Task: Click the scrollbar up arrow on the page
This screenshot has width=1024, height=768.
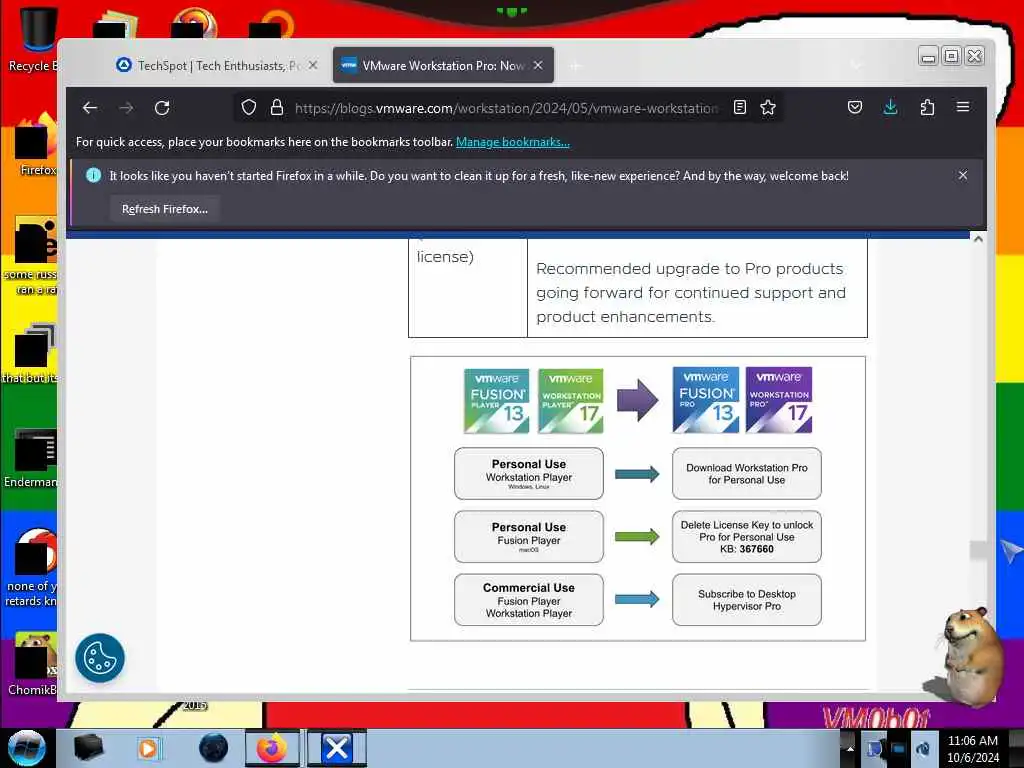Action: pos(978,239)
